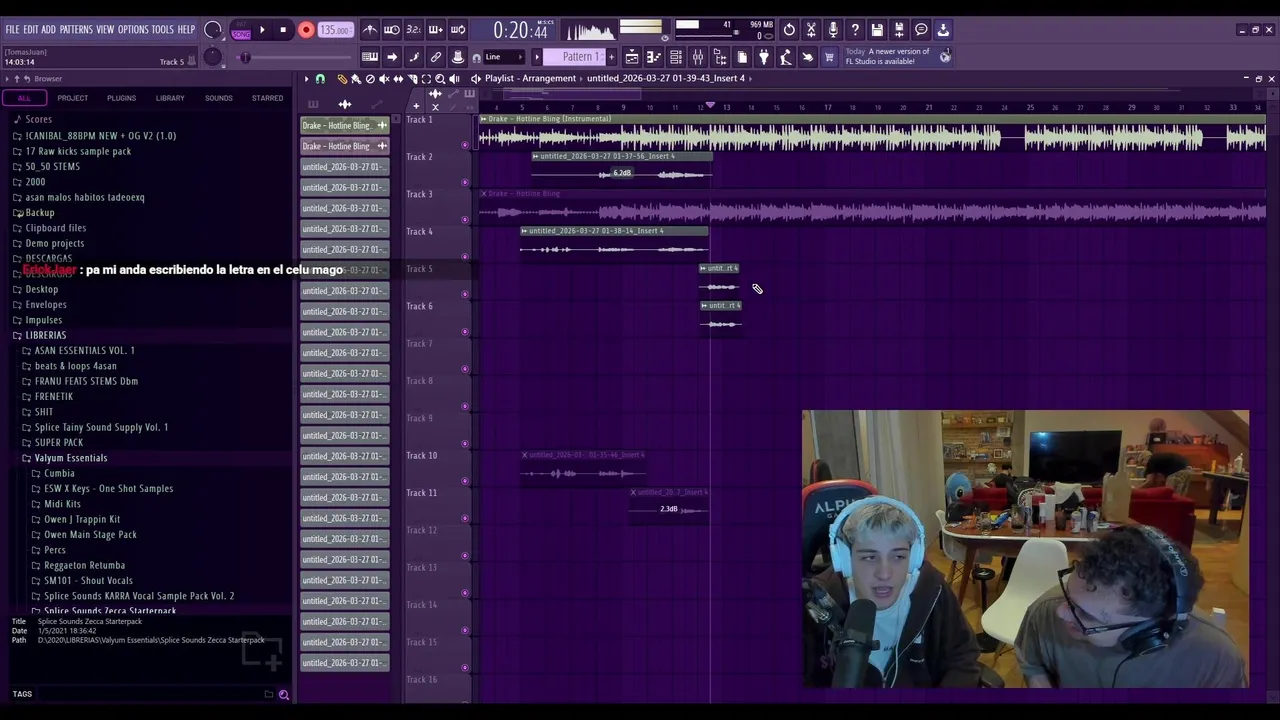This screenshot has width=1280, height=720.
Task: Open the FILE menu
Action: pyautogui.click(x=12, y=30)
